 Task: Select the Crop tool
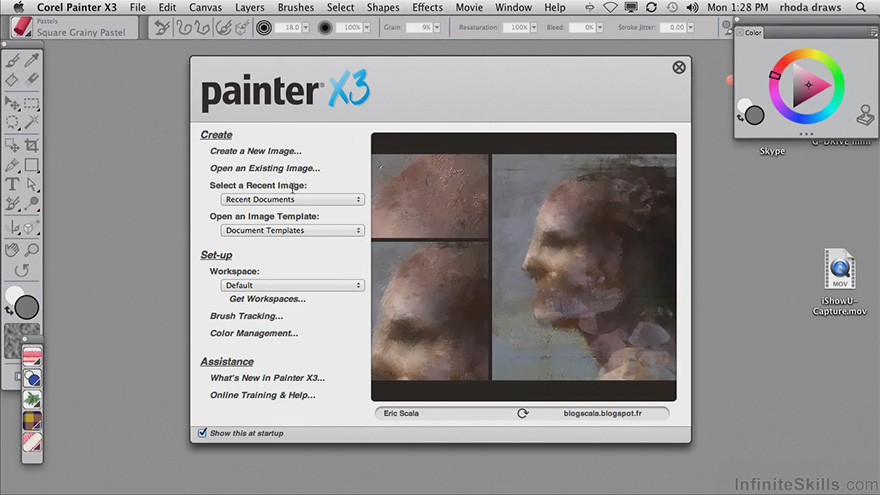[x=32, y=146]
